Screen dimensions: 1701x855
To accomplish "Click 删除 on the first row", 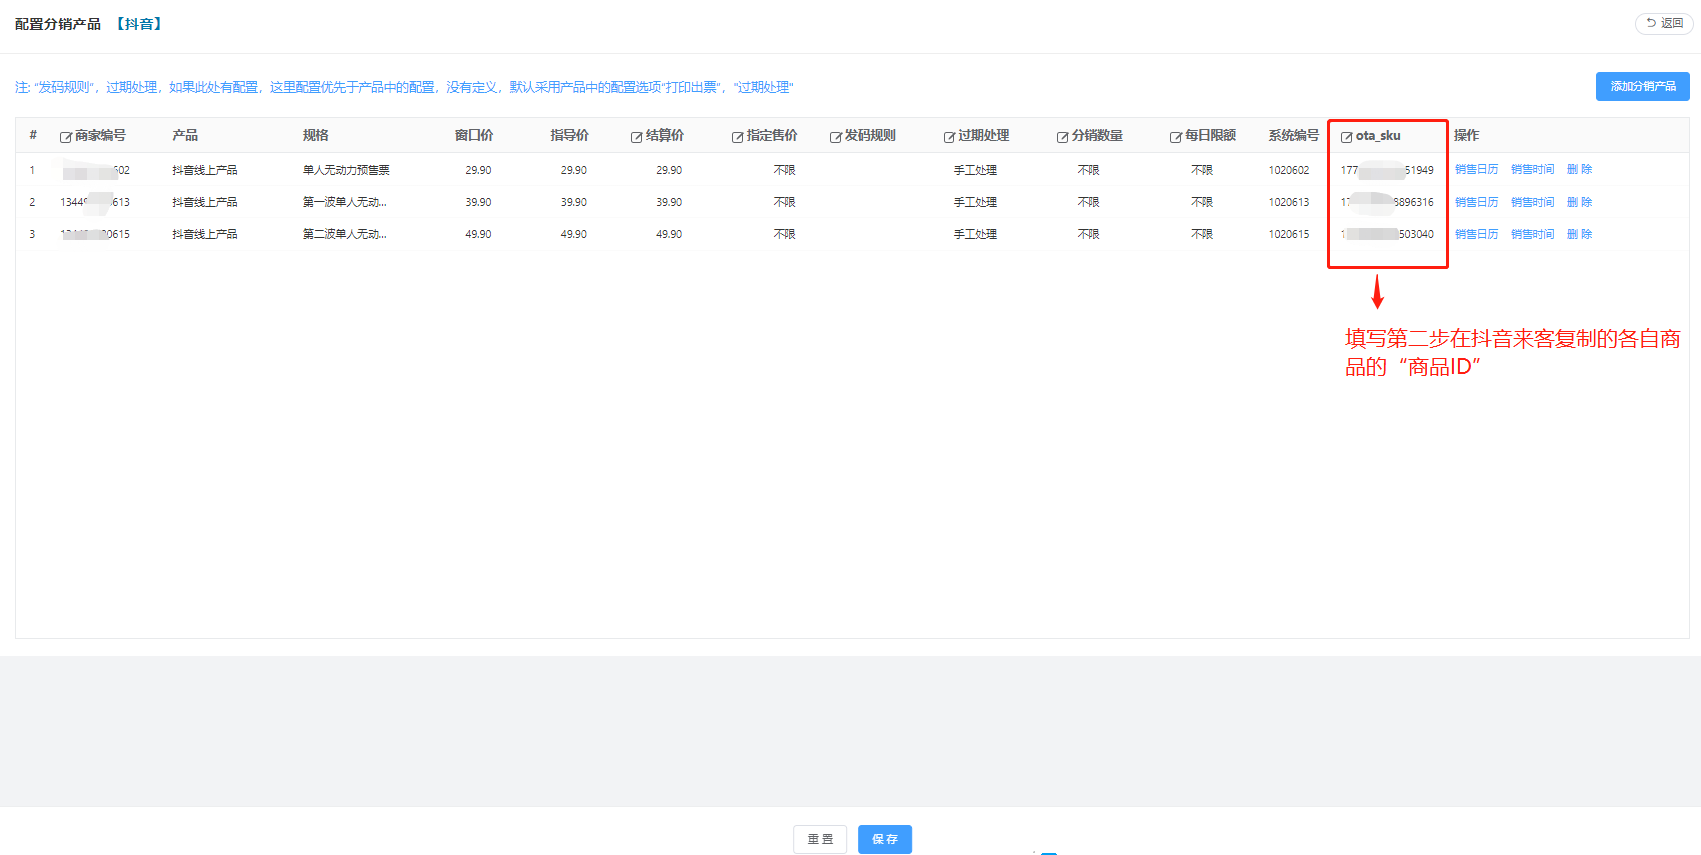I will 1579,170.
